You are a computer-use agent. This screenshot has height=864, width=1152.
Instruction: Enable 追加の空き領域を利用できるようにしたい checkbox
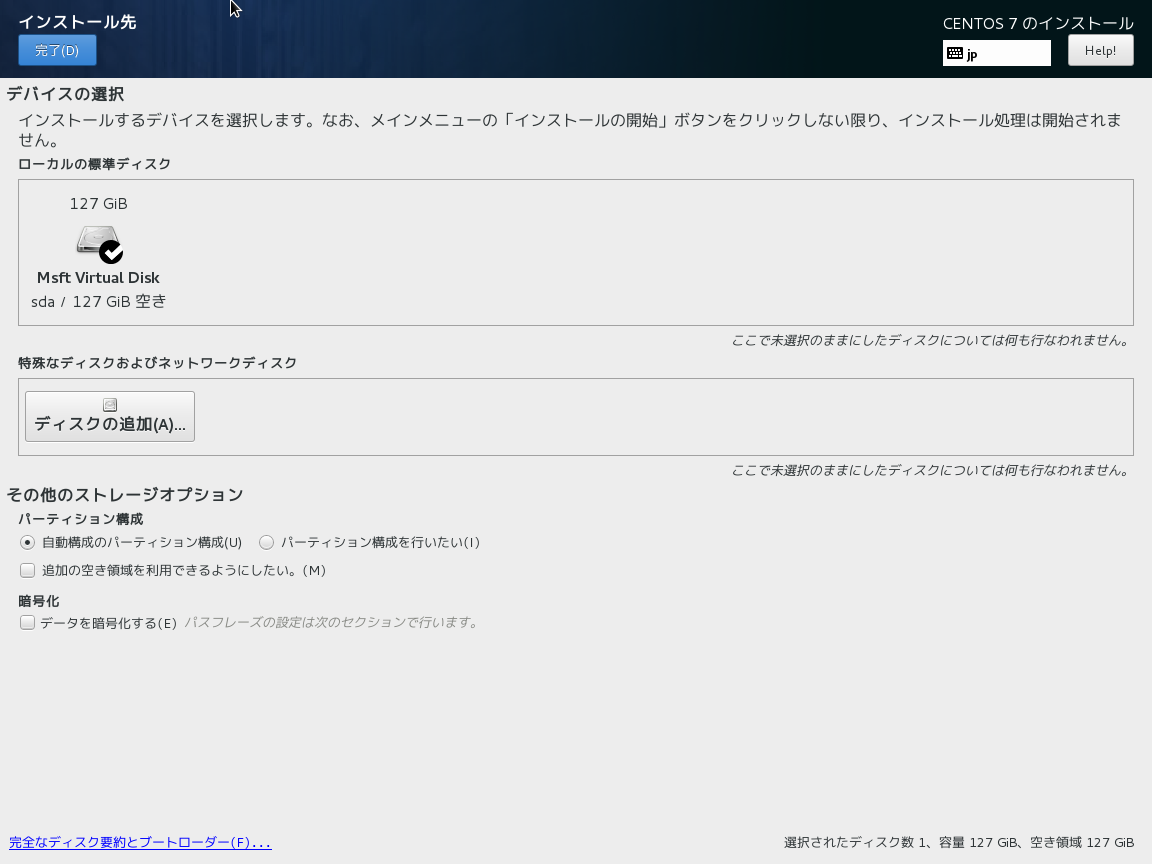tap(27, 570)
